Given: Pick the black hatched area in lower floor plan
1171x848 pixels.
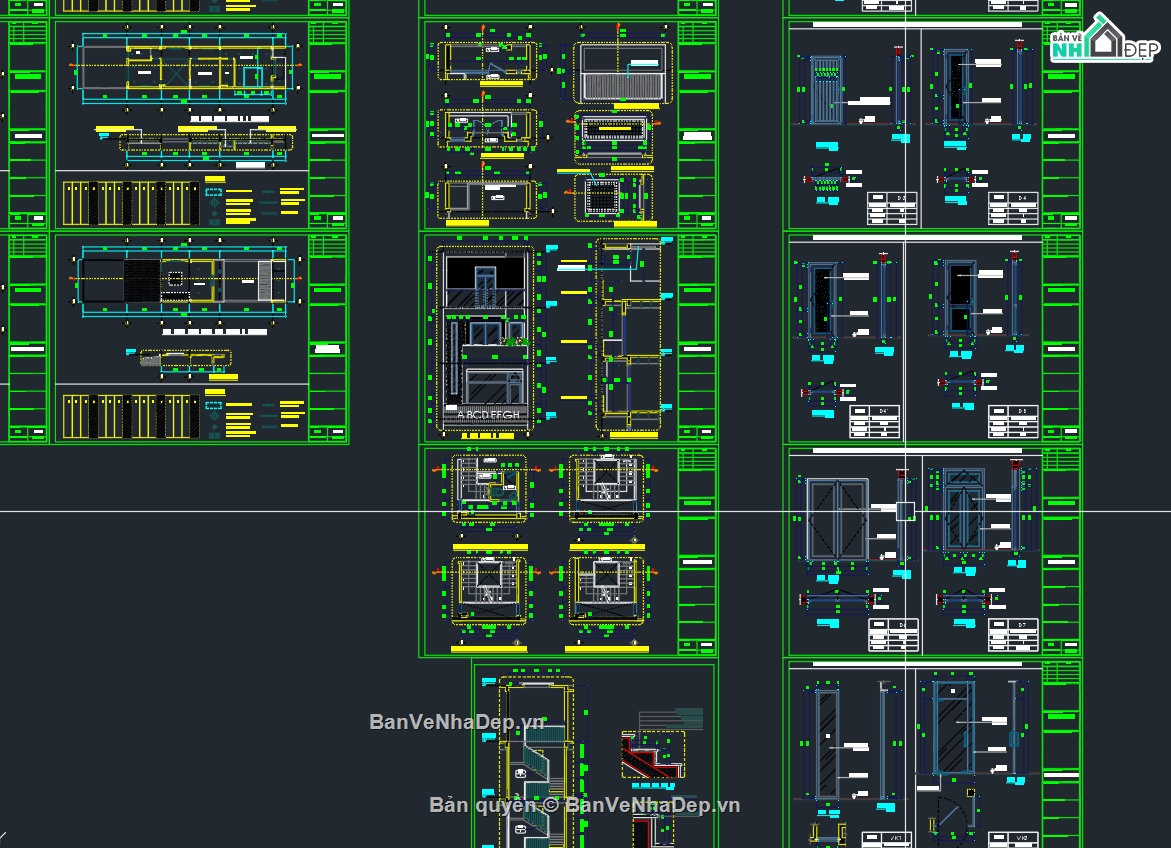Looking at the screenshot, I should click(x=142, y=280).
